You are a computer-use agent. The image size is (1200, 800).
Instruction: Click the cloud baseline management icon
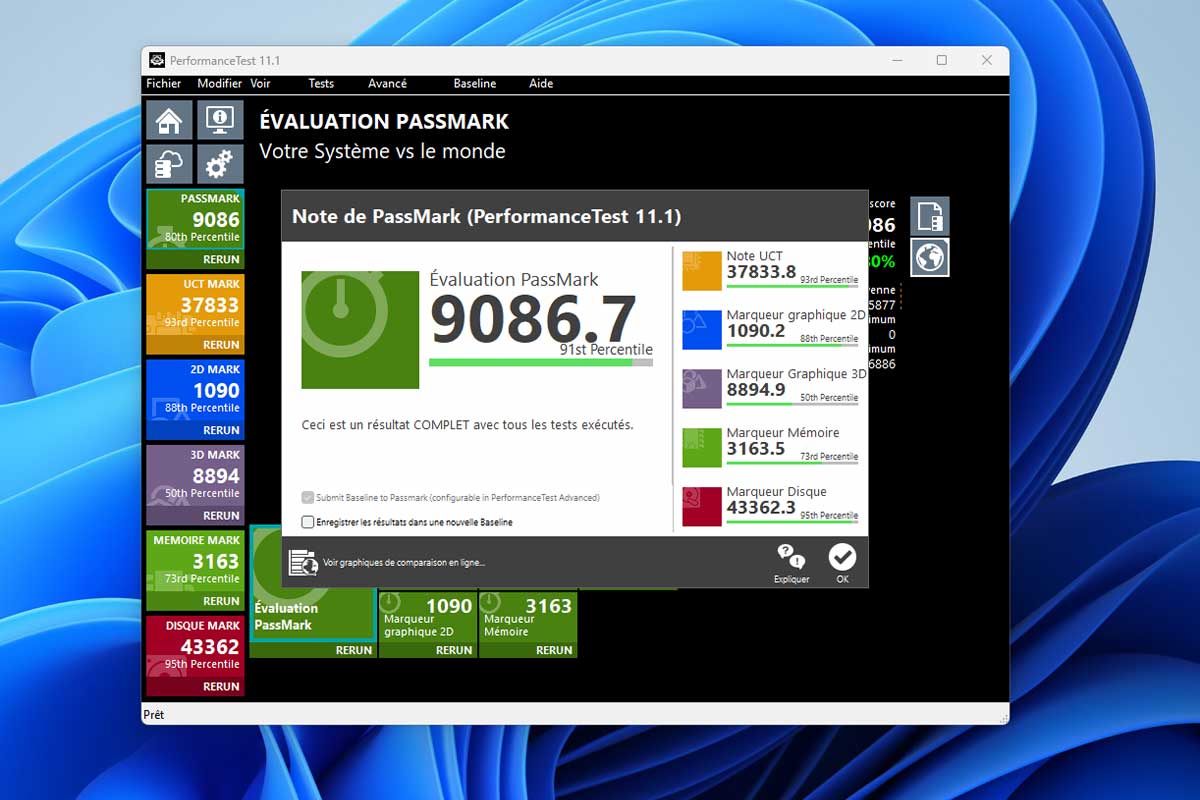[169, 164]
